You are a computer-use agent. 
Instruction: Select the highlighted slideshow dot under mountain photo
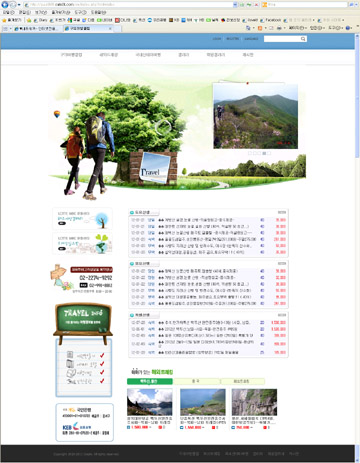click(264, 153)
